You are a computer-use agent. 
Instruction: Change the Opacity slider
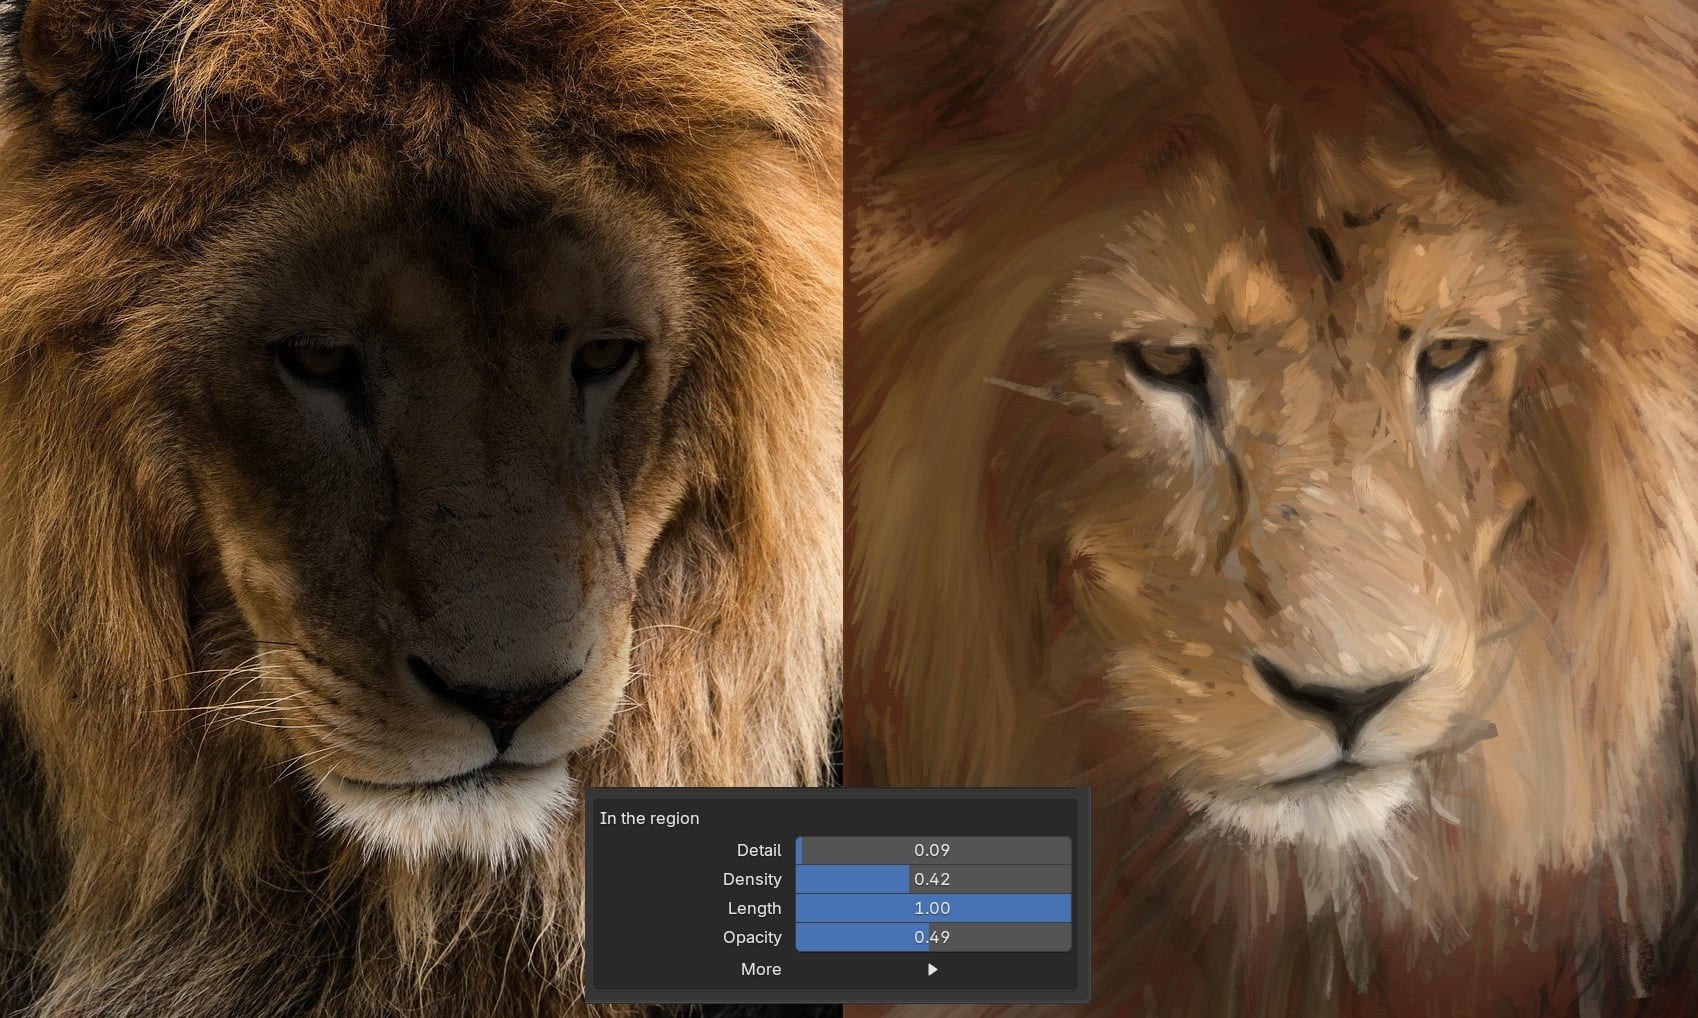click(x=933, y=937)
